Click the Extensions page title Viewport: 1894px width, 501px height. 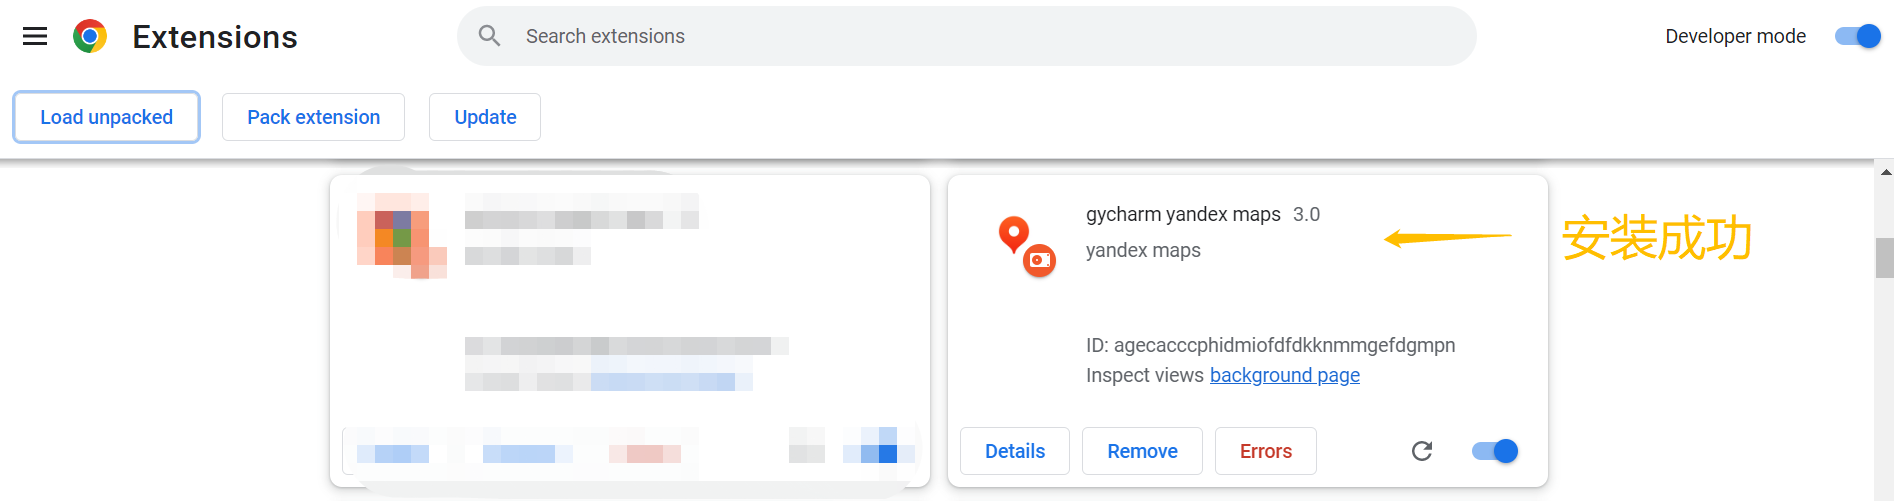point(215,37)
